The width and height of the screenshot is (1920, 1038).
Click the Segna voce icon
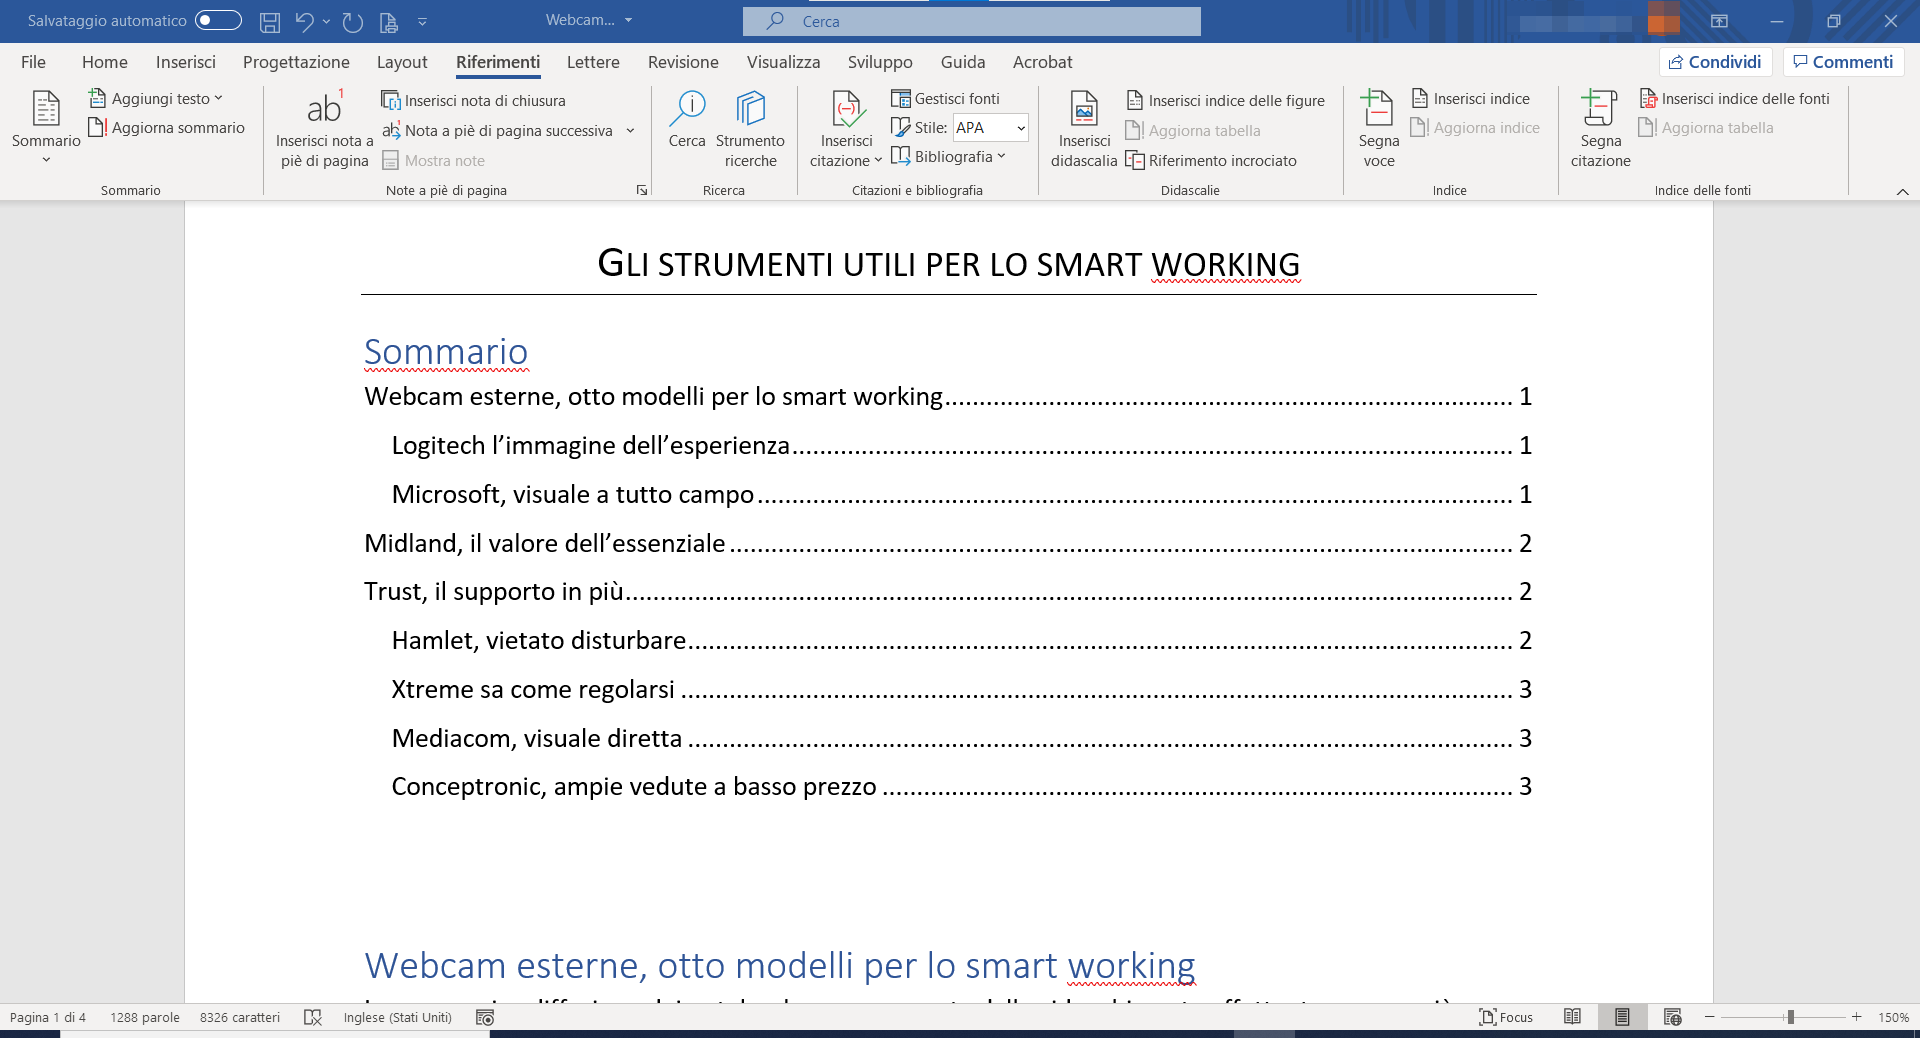click(1378, 110)
